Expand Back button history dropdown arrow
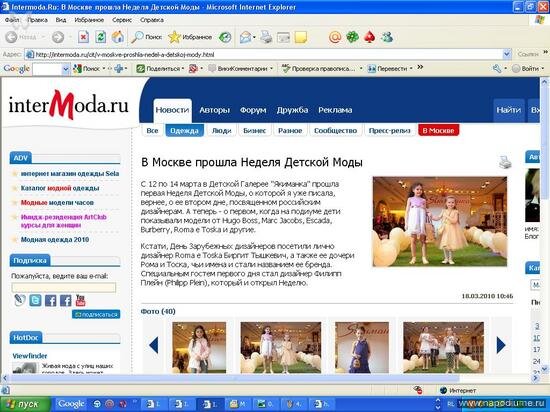This screenshot has height=412, width=550. point(43,37)
